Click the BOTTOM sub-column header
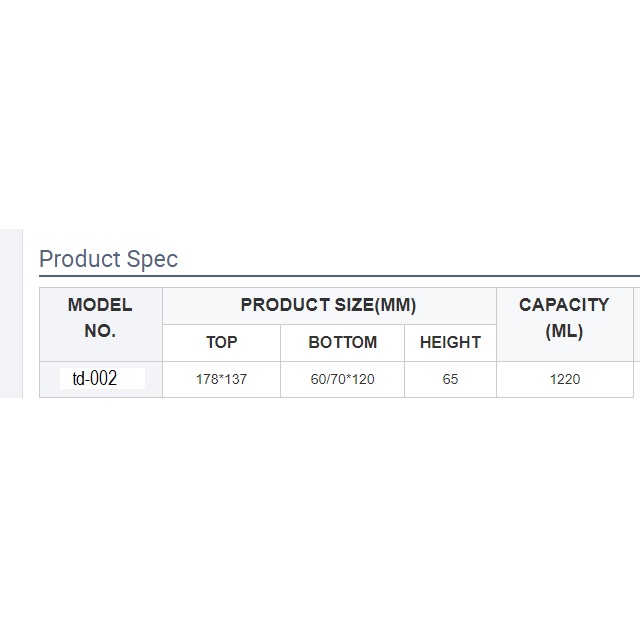This screenshot has height=640, width=640. 342,342
